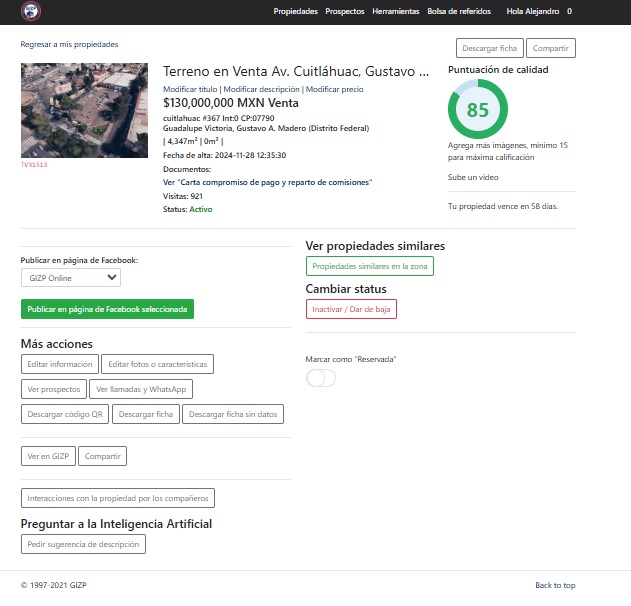Click Propiedades similares en la zona
631x606 pixels.
370,267
